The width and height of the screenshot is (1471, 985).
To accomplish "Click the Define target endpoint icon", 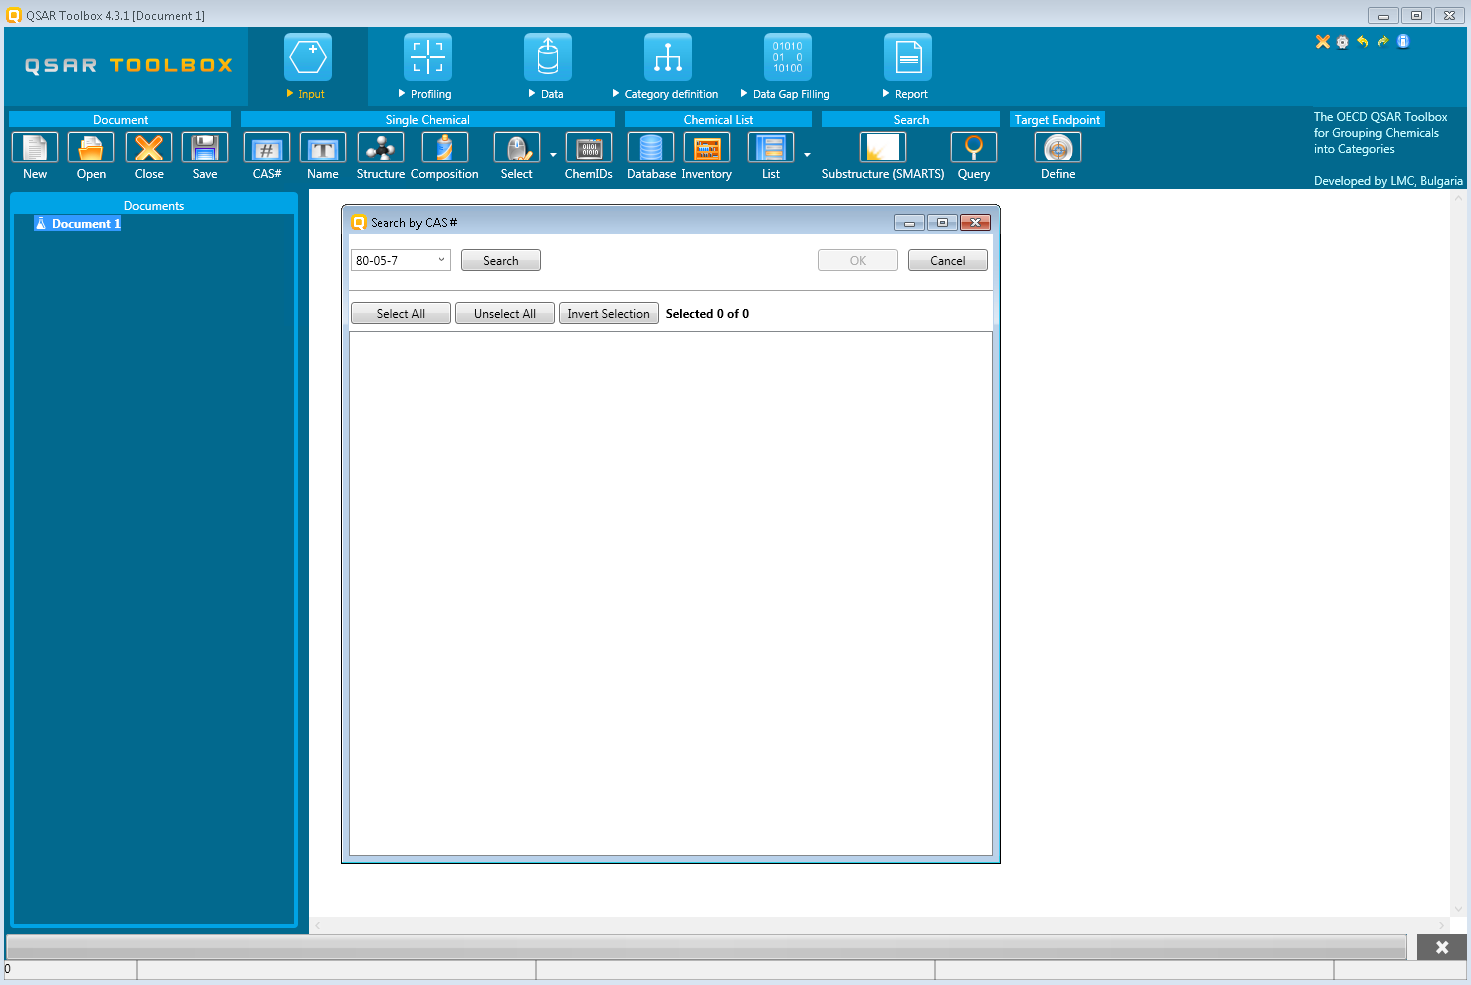I will [x=1057, y=148].
